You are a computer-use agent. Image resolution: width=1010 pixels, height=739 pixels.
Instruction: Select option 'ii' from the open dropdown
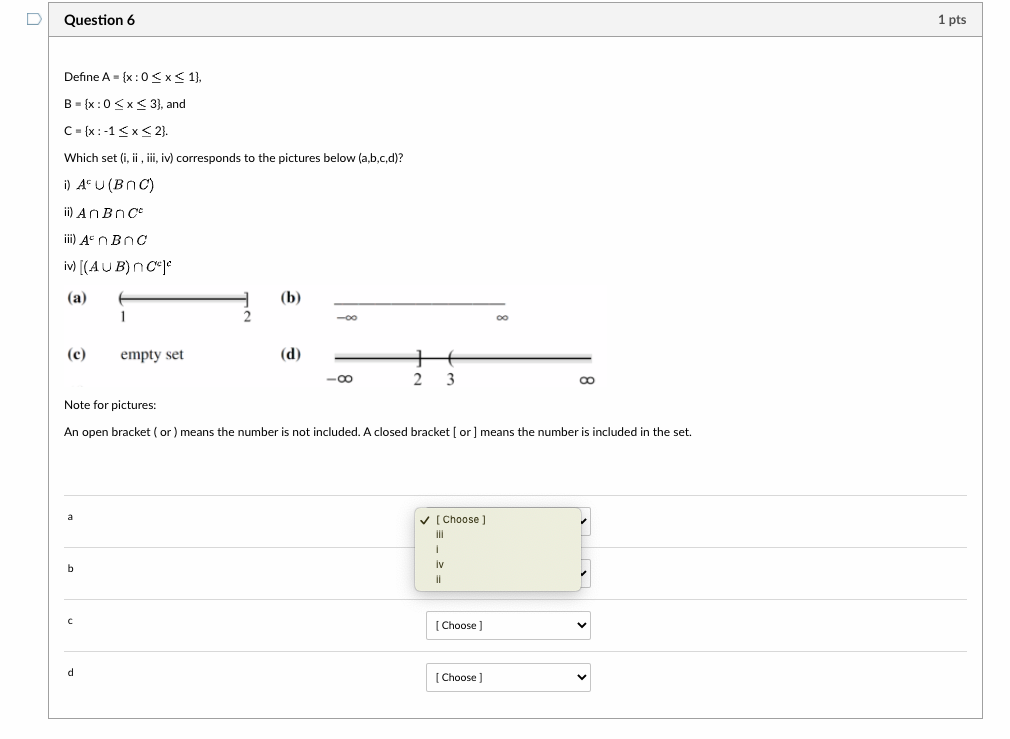(x=440, y=579)
